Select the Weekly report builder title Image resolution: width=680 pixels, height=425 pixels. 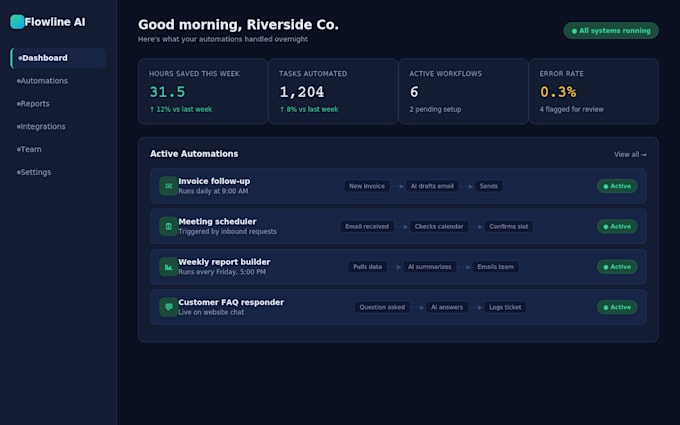224,262
